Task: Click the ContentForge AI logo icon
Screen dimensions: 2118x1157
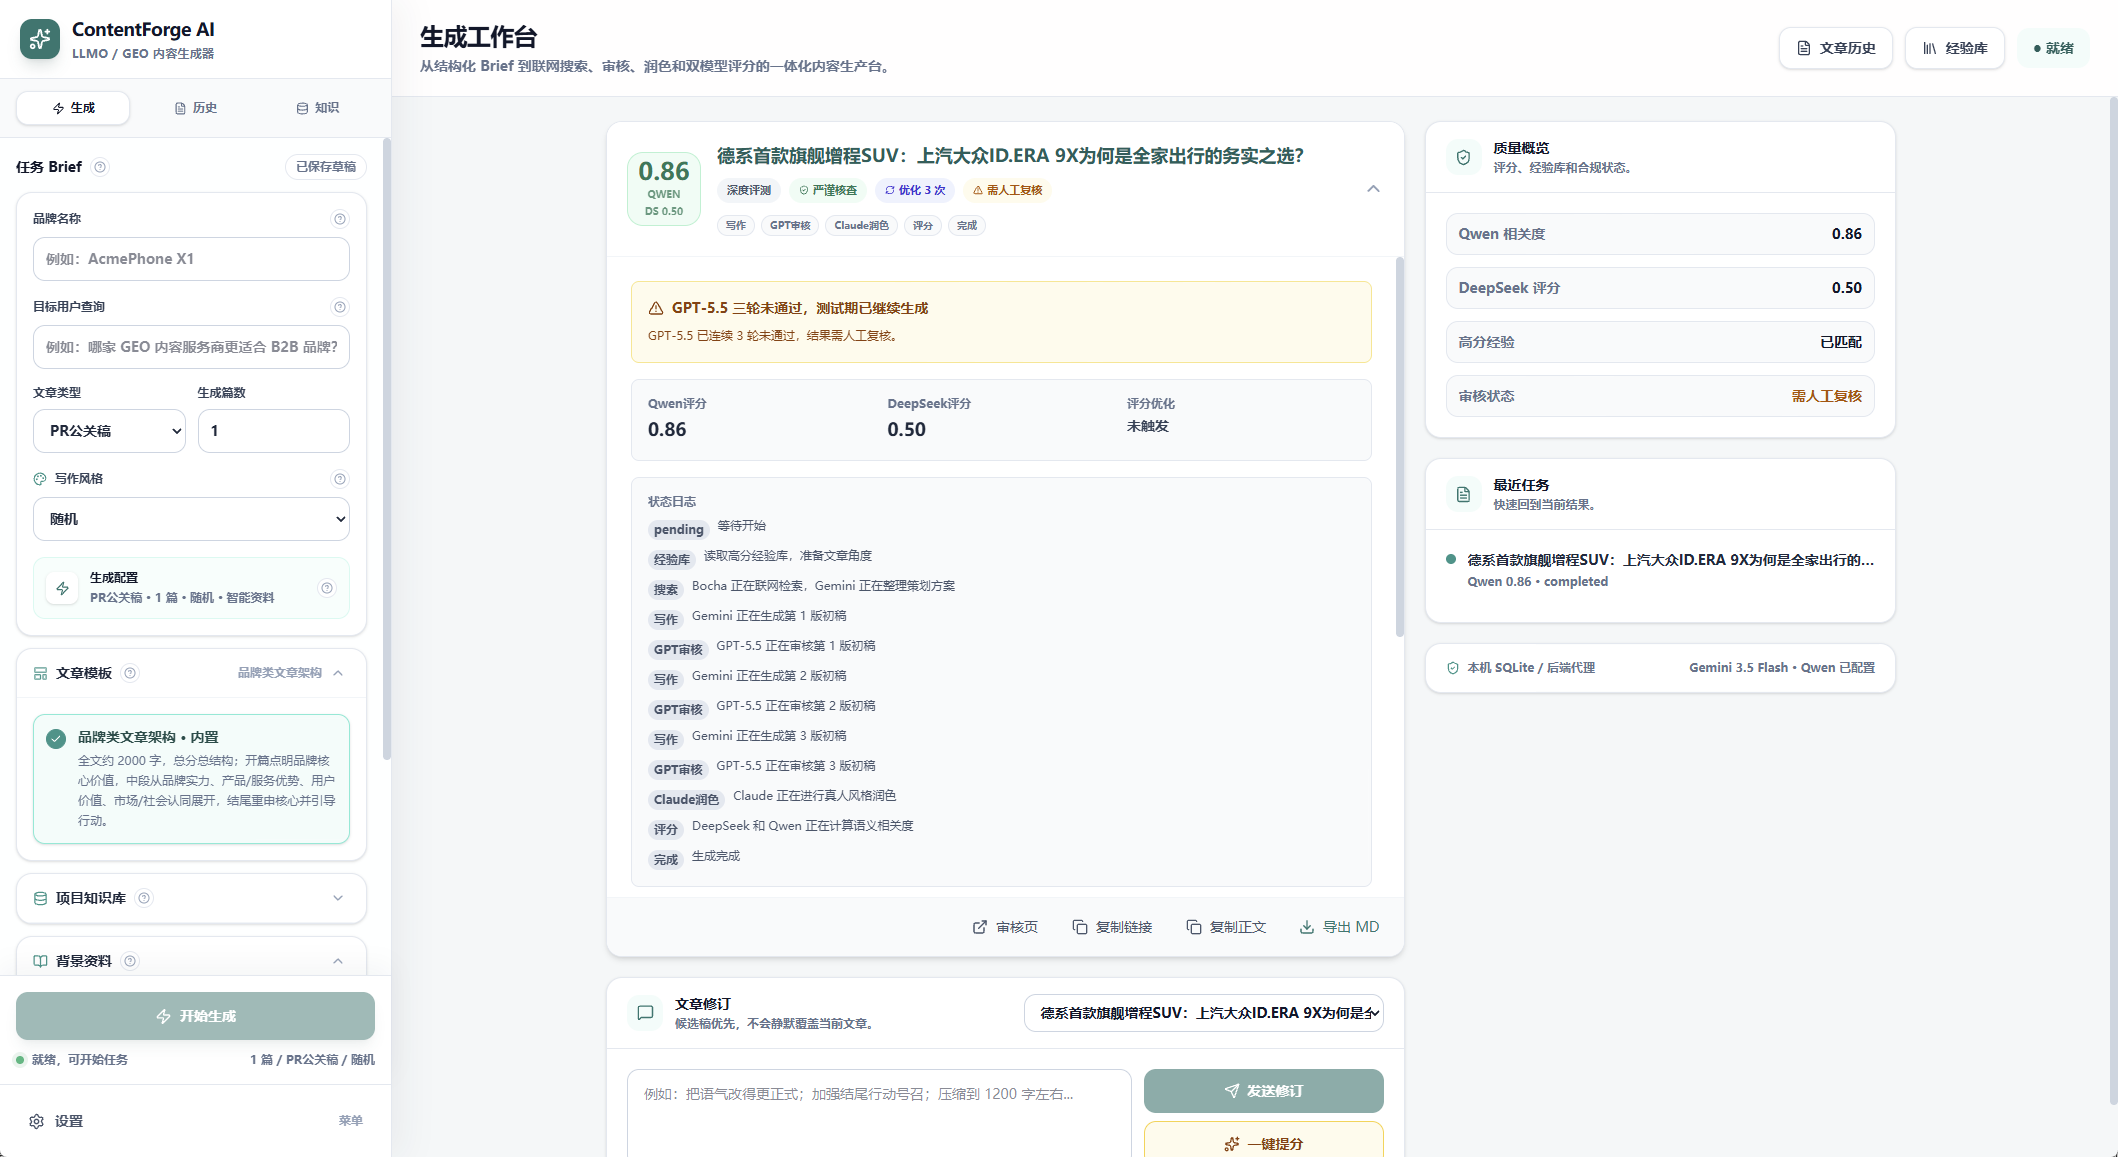Action: point(40,39)
